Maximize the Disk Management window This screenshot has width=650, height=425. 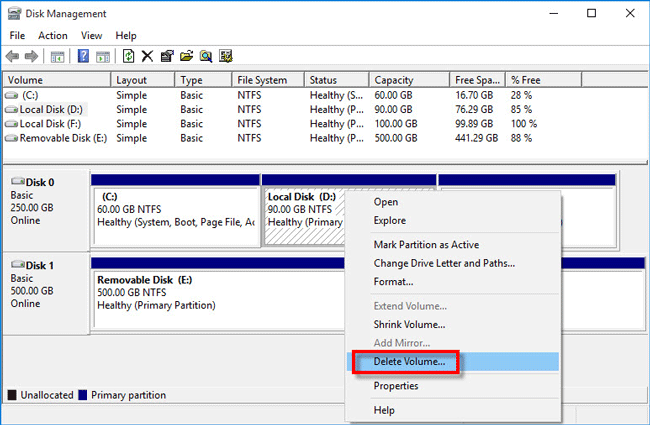[x=592, y=13]
